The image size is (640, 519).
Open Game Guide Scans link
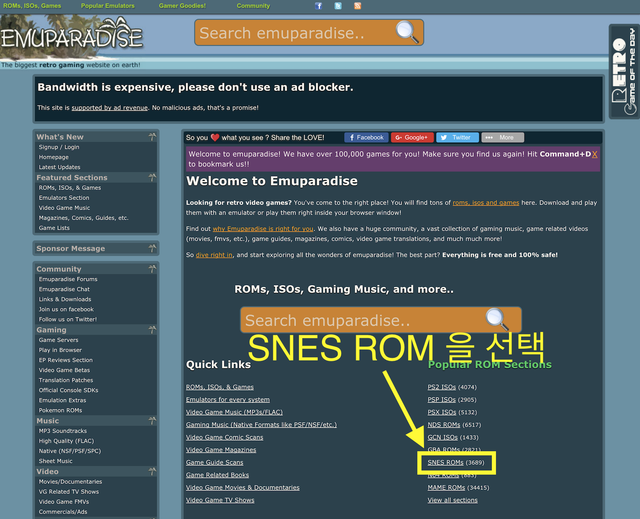(215, 462)
